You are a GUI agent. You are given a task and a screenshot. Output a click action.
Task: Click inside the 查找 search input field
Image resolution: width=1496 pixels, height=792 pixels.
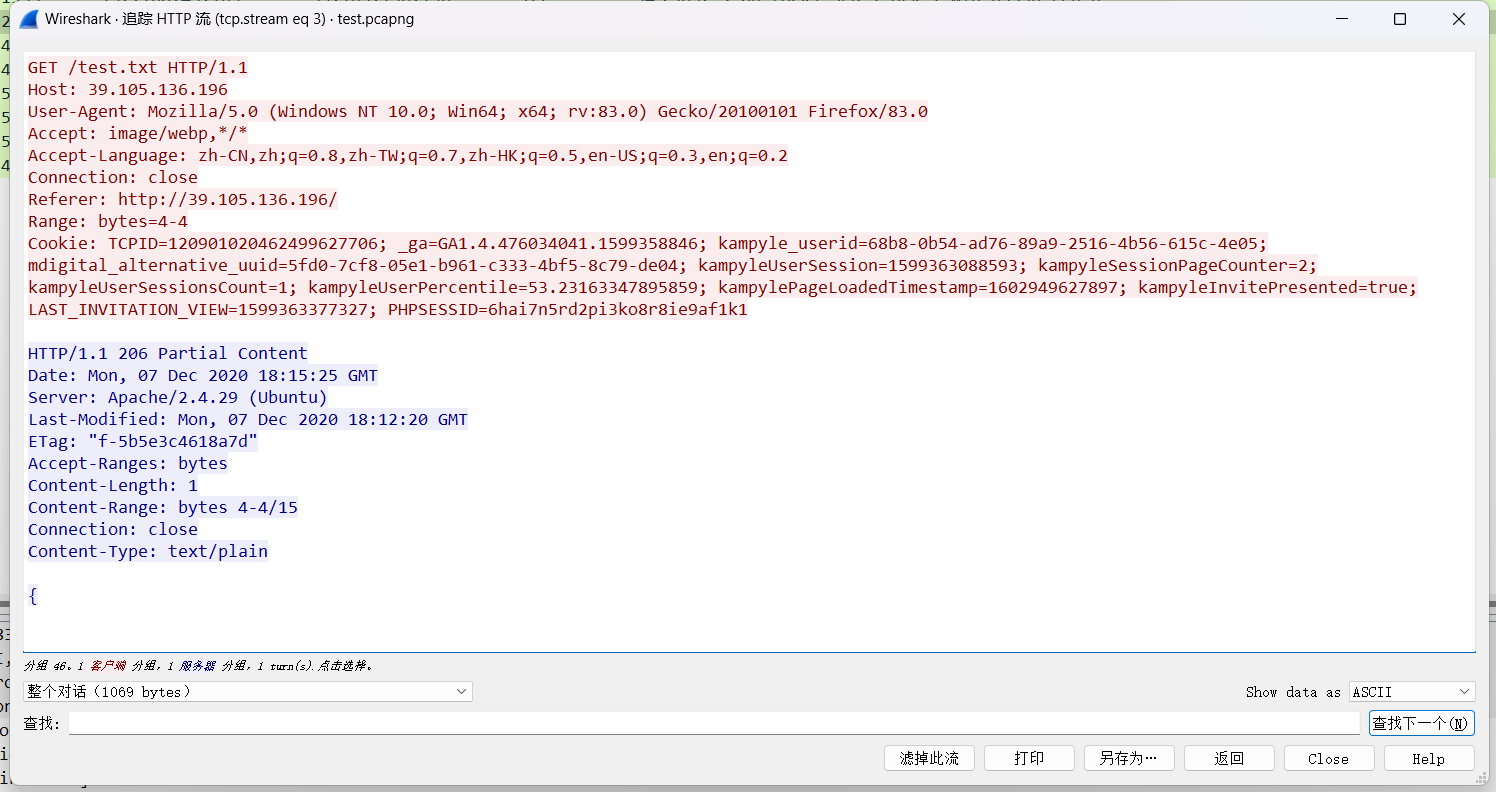click(700, 723)
